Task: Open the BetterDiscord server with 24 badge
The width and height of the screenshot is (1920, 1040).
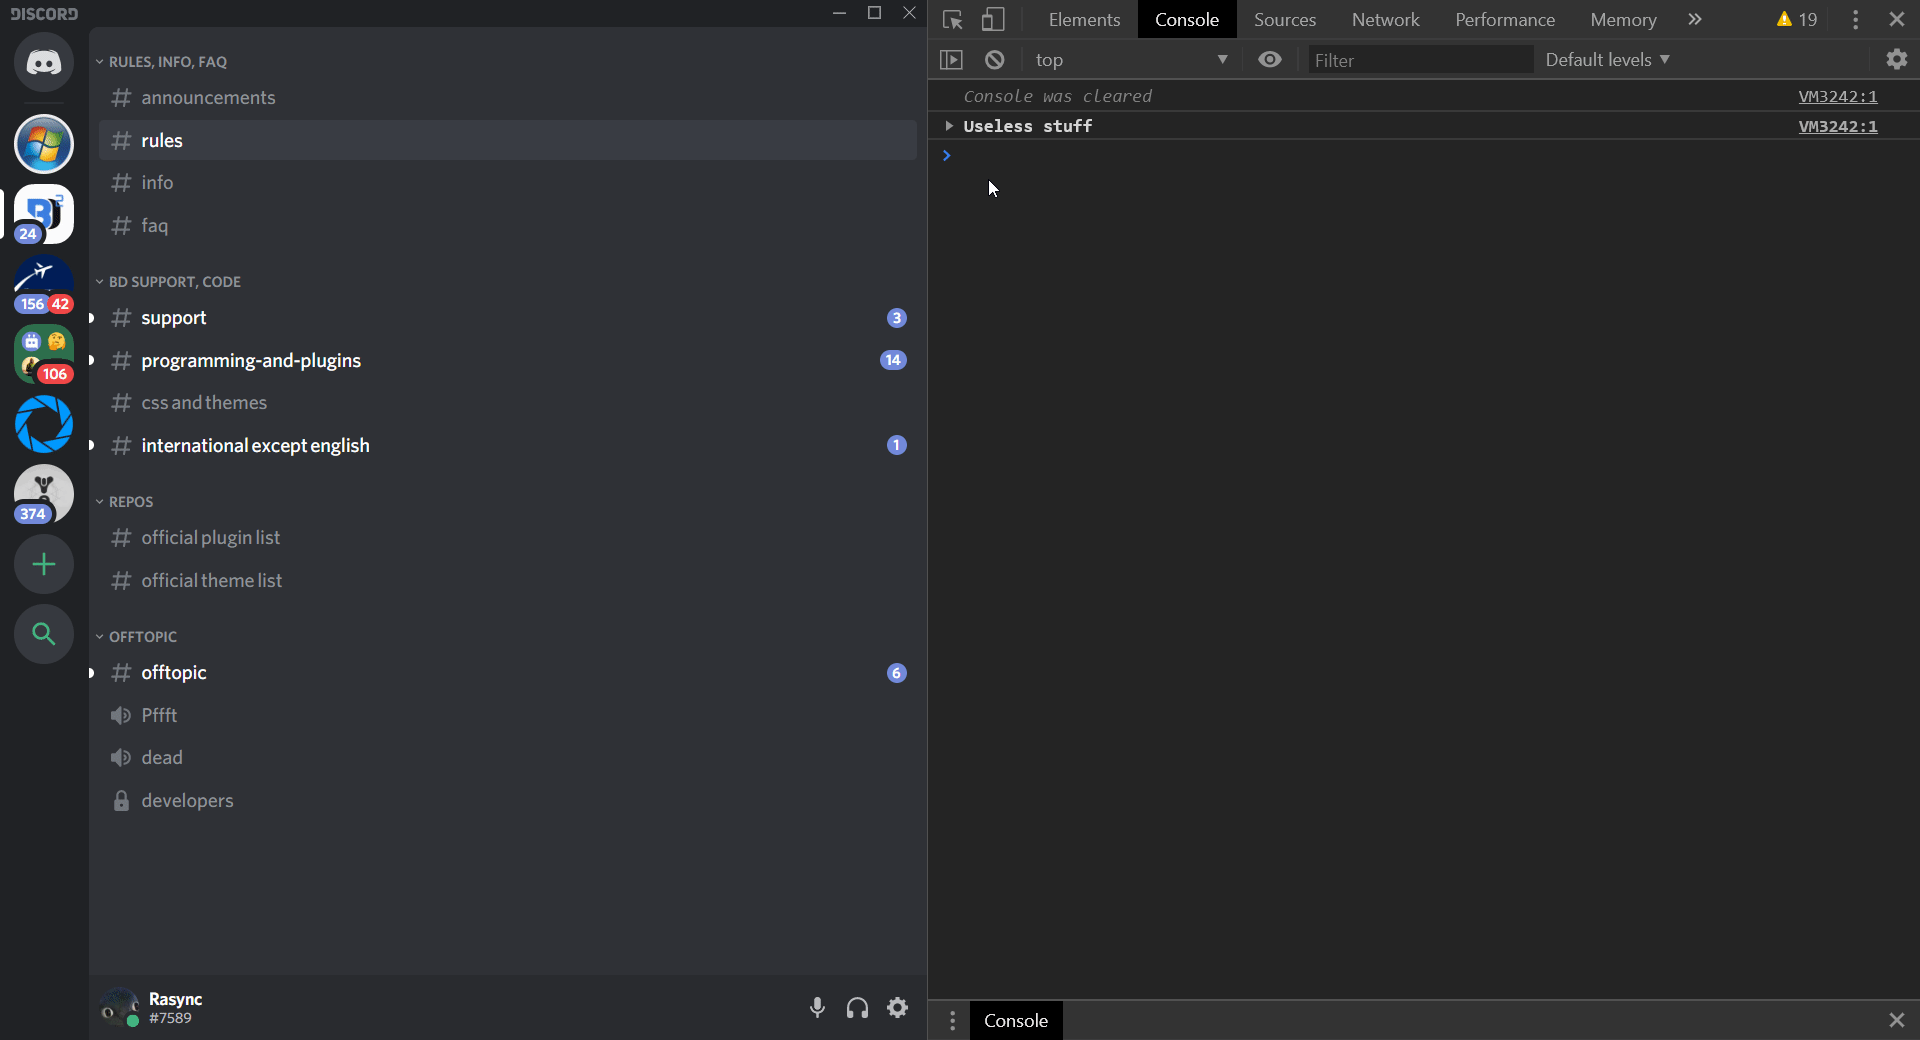Action: click(44, 214)
